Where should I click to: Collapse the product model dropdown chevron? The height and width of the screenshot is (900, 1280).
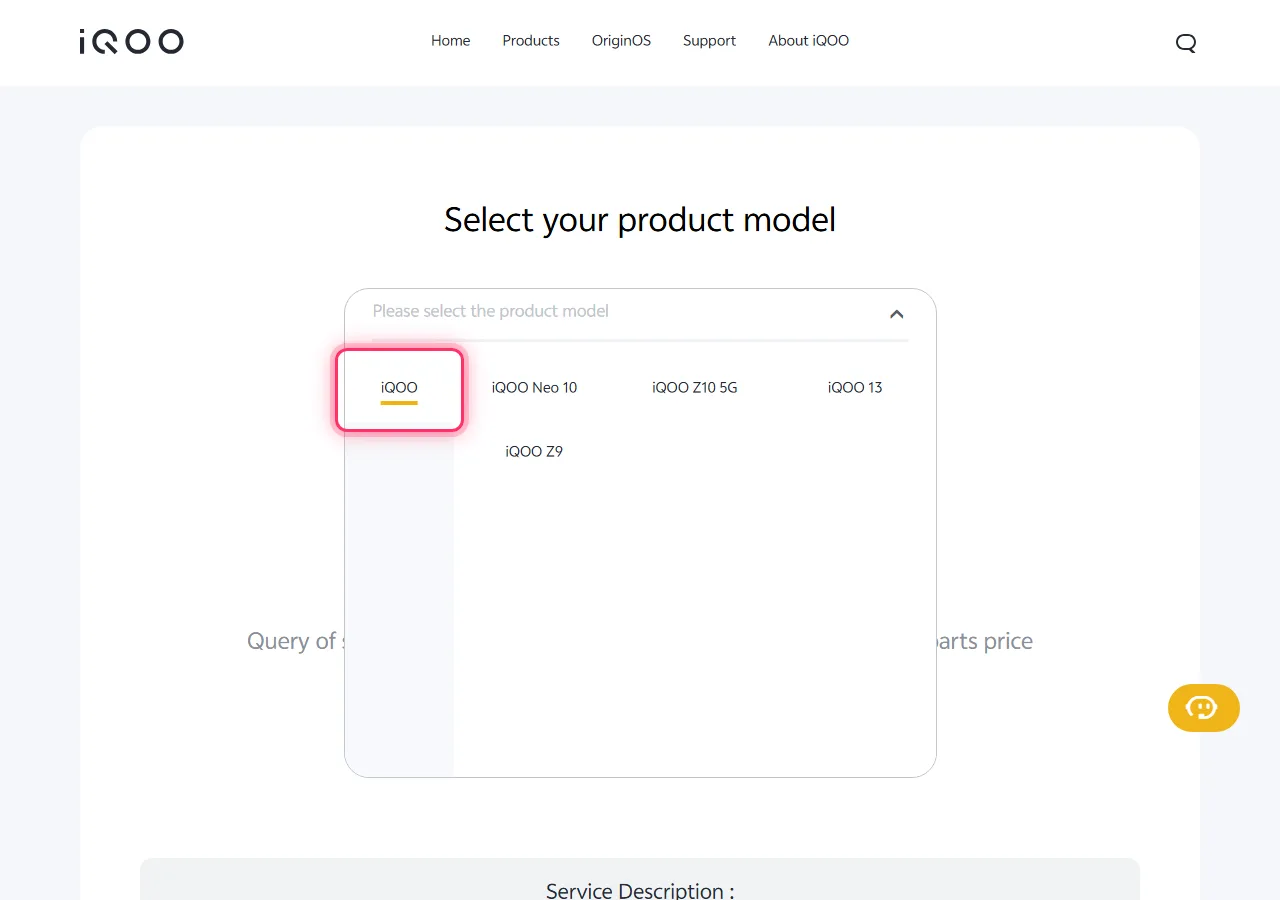click(x=896, y=314)
